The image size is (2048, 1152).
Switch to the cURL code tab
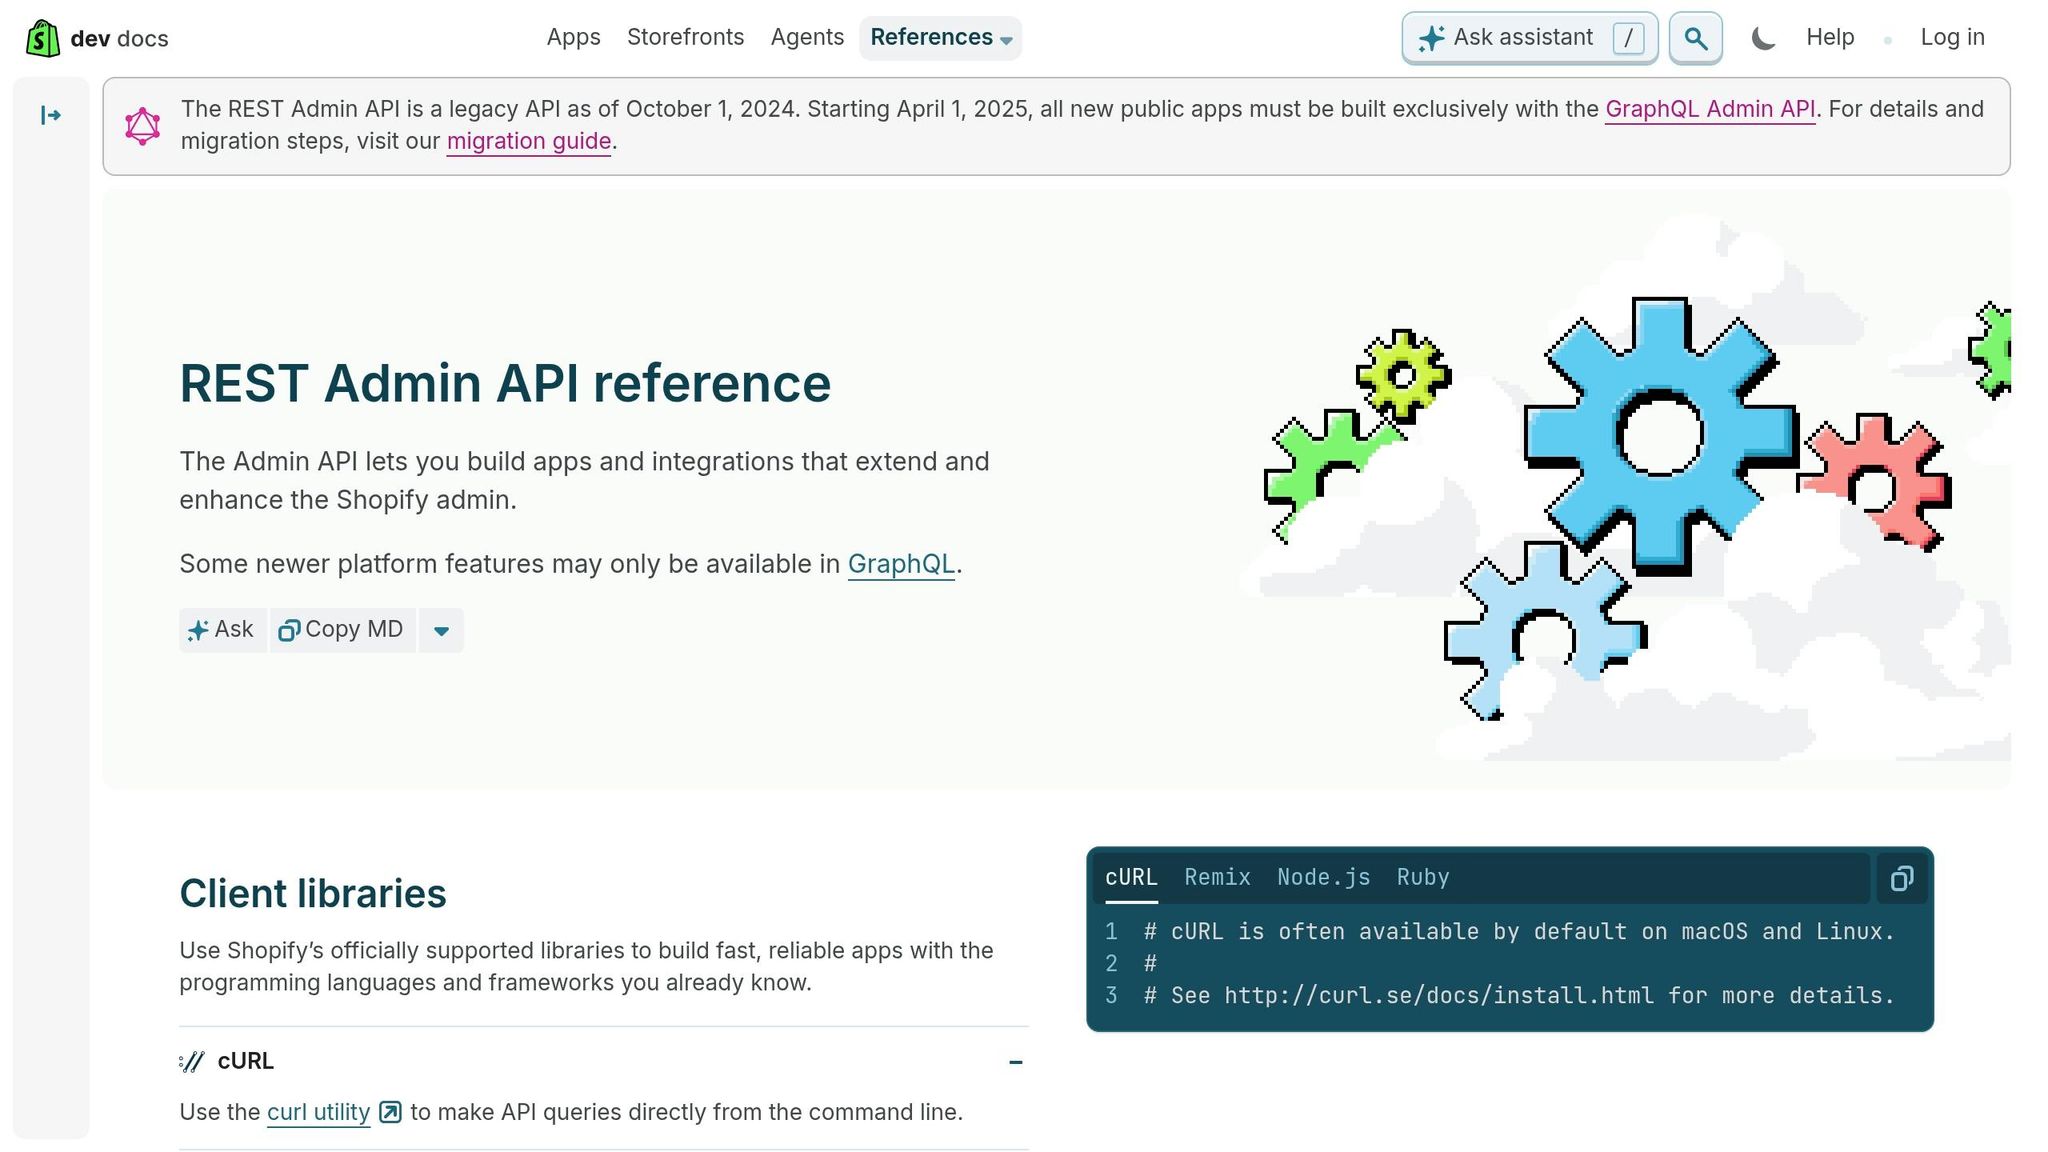point(1131,877)
